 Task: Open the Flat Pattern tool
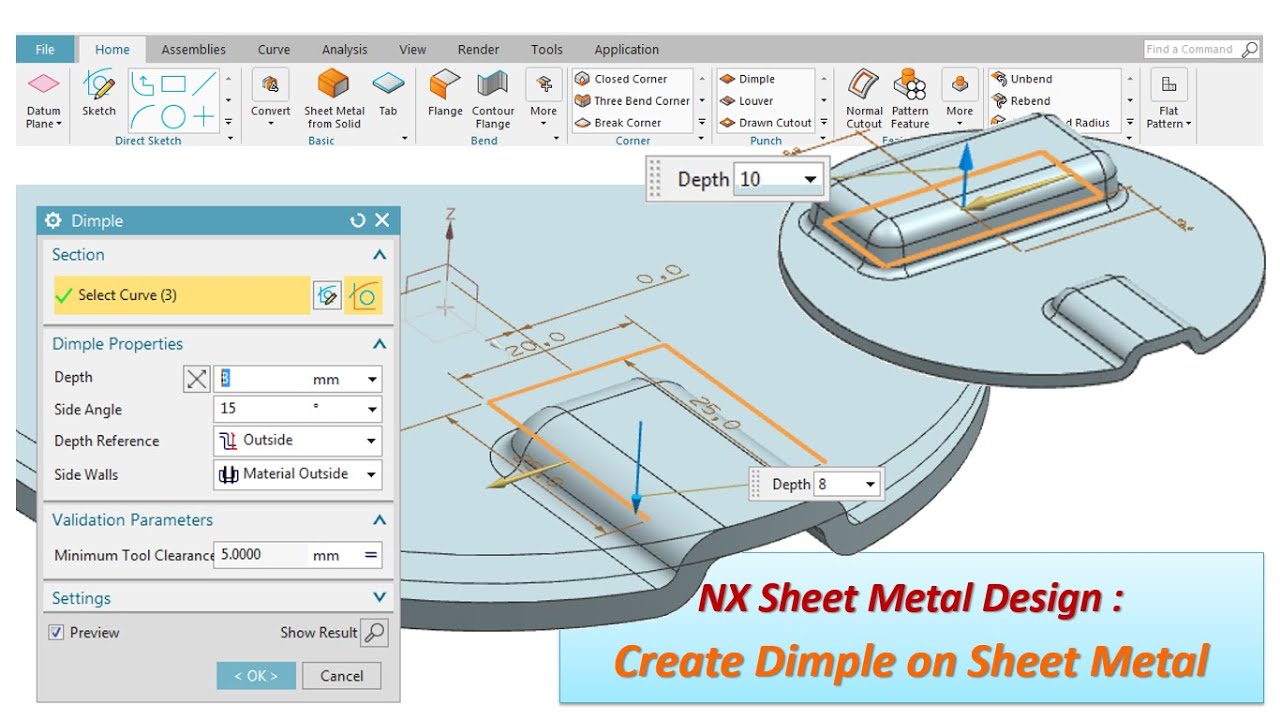tap(1168, 100)
